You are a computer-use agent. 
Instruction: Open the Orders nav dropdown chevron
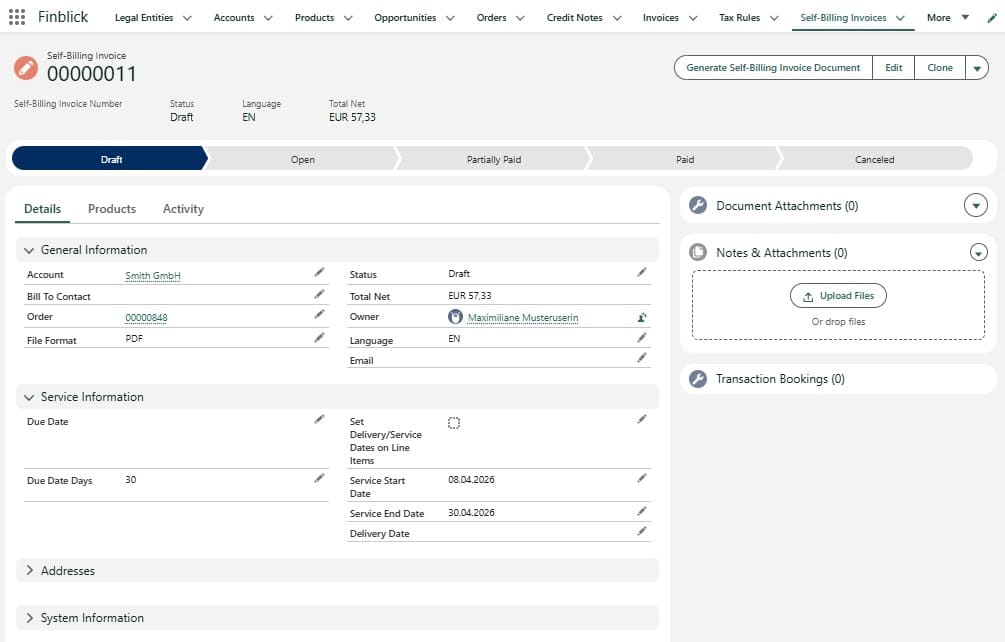tap(520, 18)
